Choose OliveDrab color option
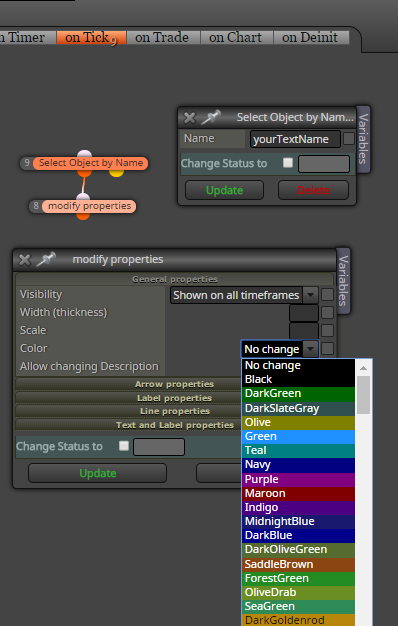Viewport: 398px width, 626px height. click(298, 593)
